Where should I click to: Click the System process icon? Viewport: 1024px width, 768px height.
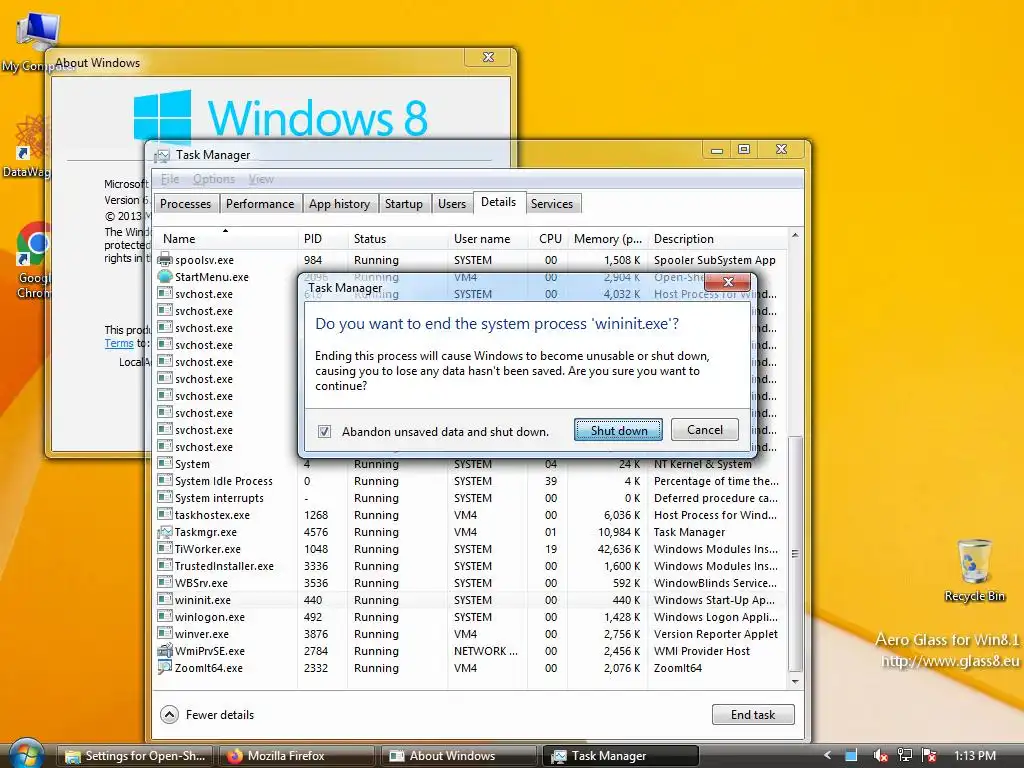[165, 464]
